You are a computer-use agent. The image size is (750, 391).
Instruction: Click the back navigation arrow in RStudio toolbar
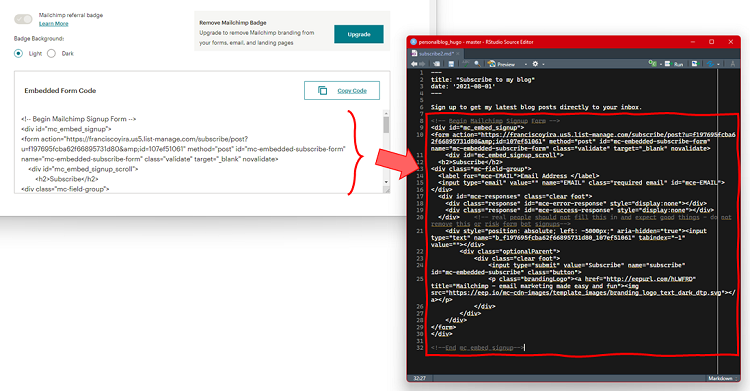[x=414, y=64]
